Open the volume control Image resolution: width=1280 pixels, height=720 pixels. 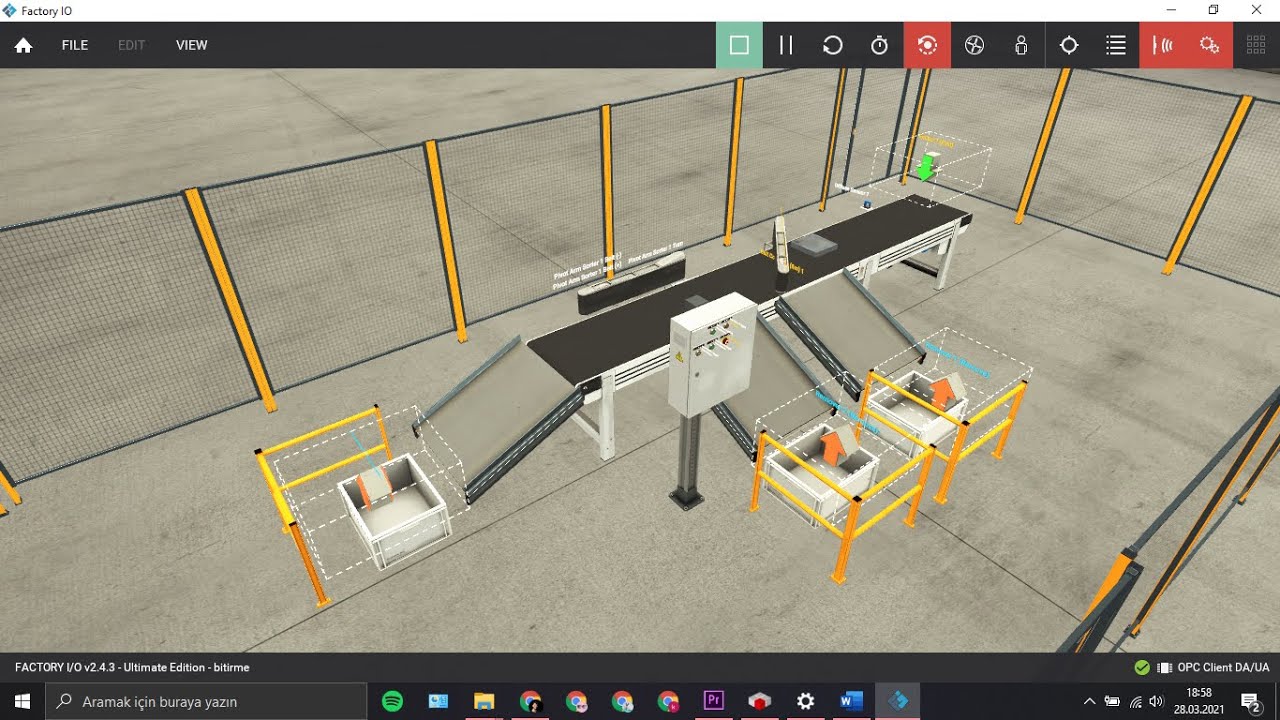click(1157, 701)
